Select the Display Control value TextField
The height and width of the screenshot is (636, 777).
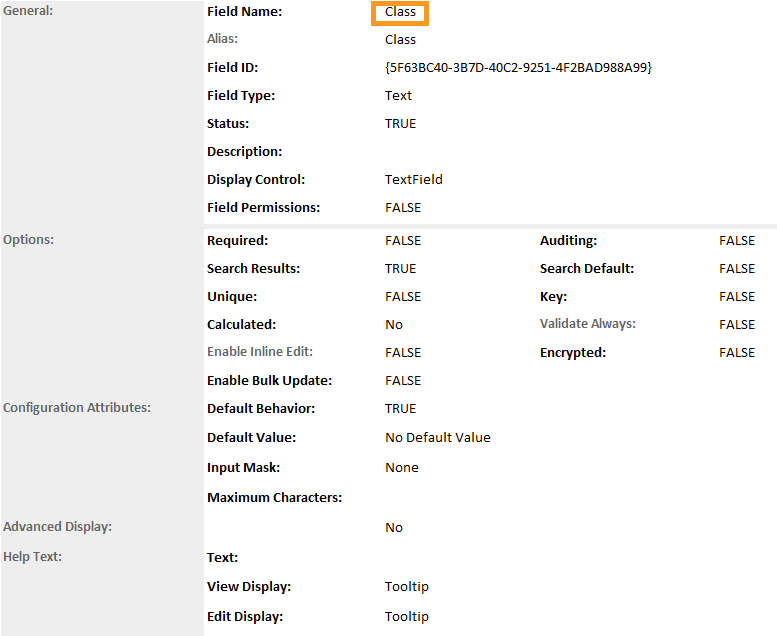click(x=413, y=180)
